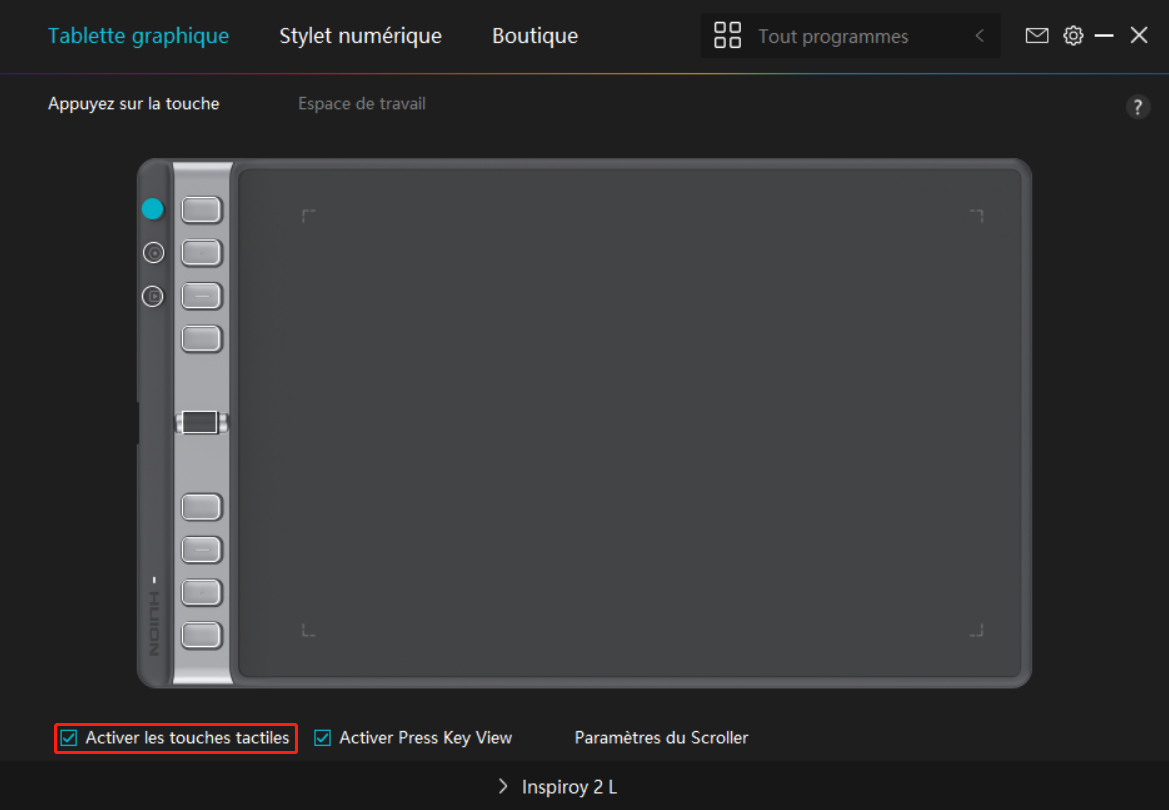This screenshot has width=1169, height=810.
Task: Click the cyan touch key circle on tablet
Action: [152, 209]
